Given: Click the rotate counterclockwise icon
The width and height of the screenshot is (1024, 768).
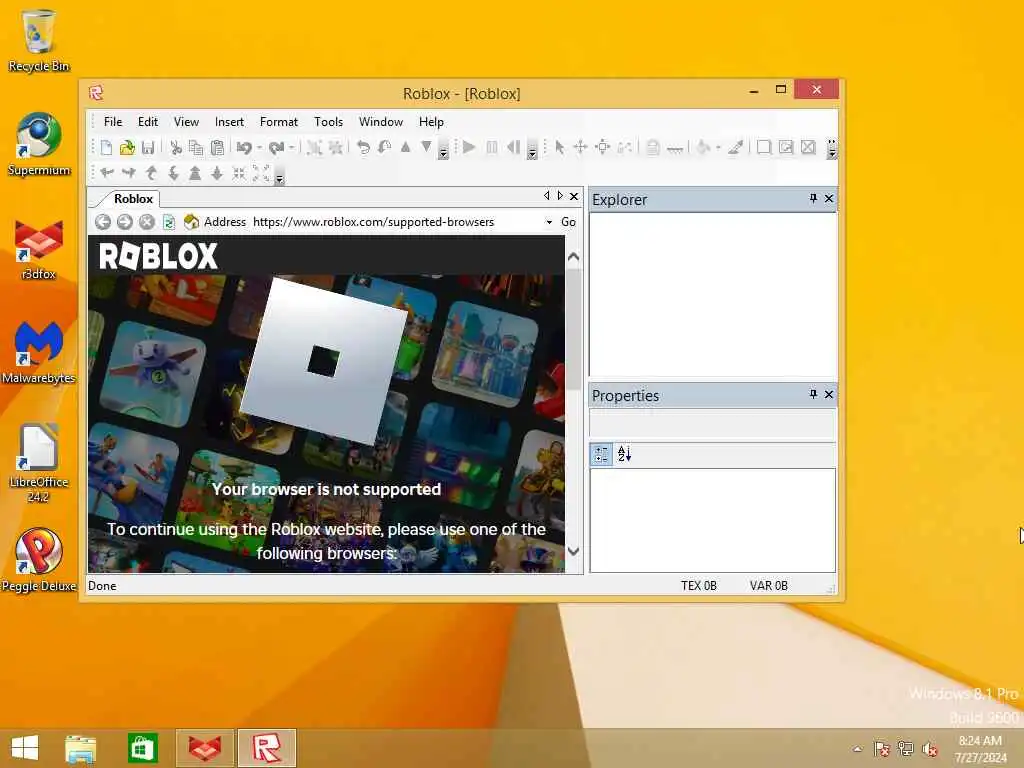Looking at the screenshot, I should coord(364,147).
